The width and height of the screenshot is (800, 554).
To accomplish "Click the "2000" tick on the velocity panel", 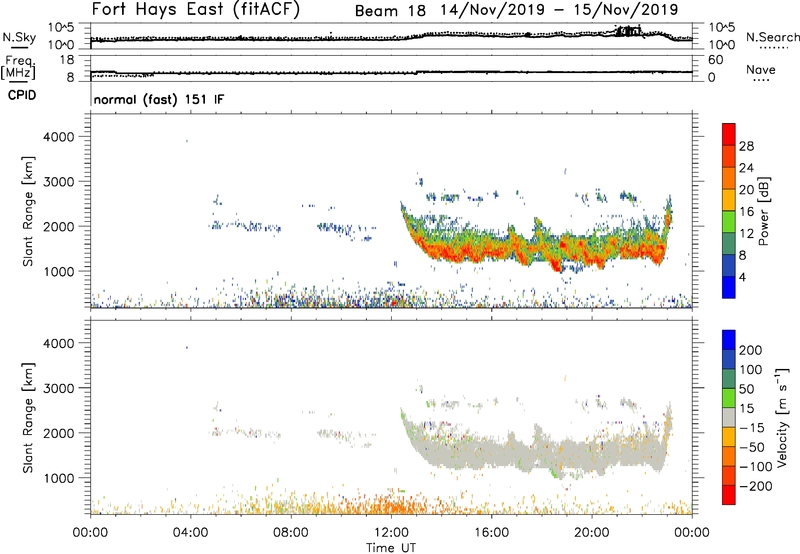I will [59, 433].
